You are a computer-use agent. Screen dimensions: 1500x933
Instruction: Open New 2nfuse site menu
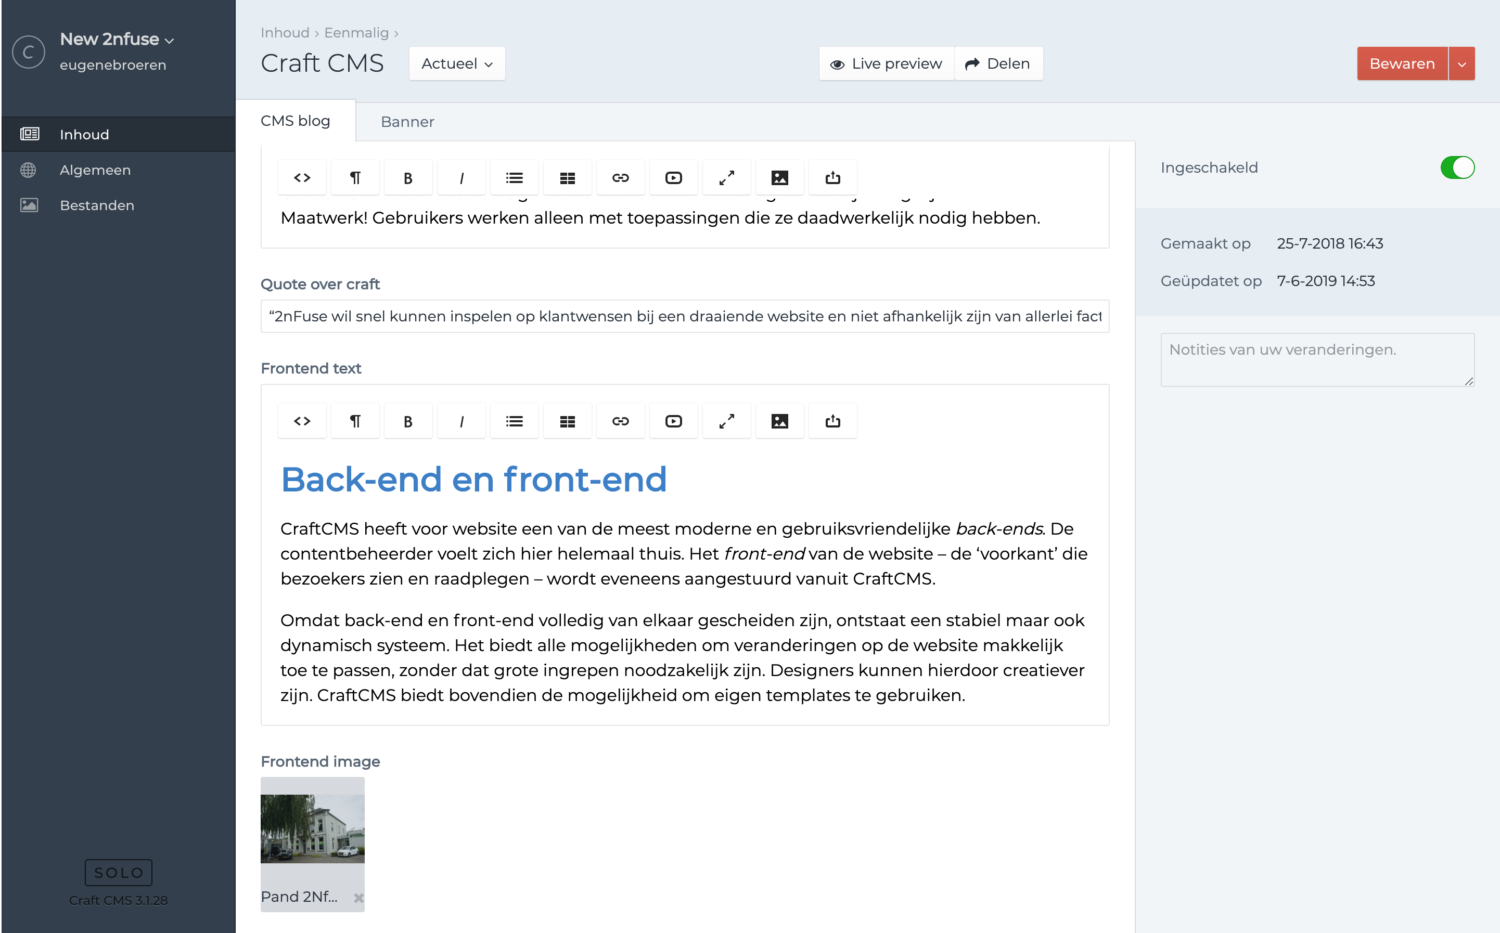pyautogui.click(x=117, y=39)
